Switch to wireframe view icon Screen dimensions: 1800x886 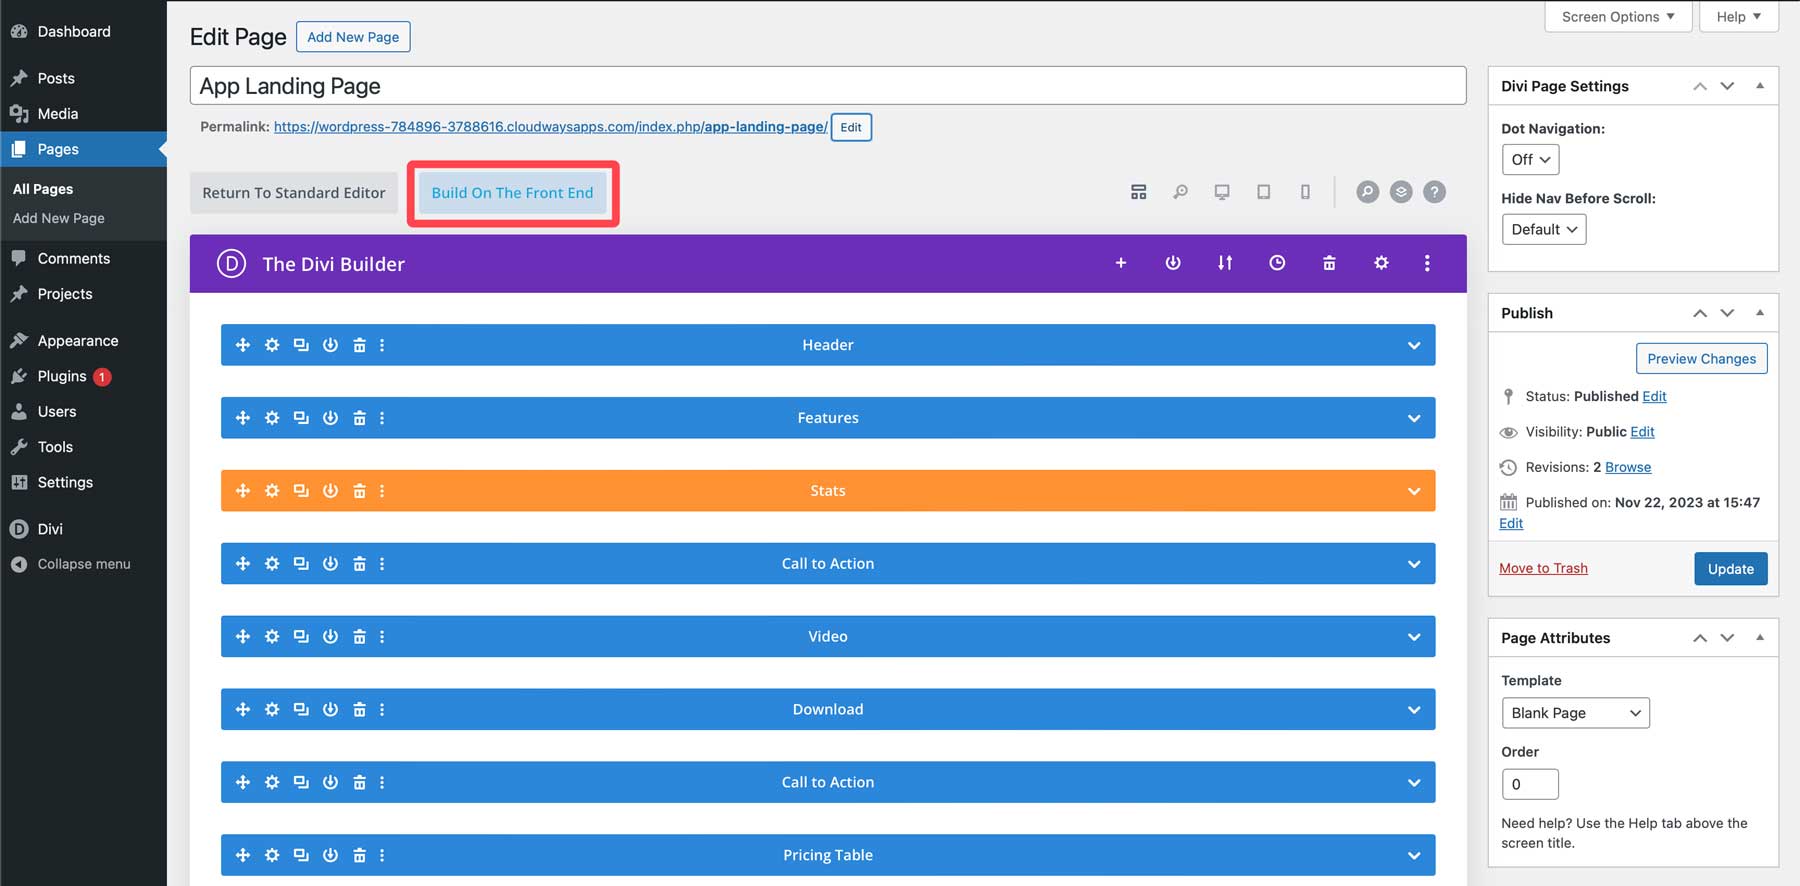click(1138, 192)
